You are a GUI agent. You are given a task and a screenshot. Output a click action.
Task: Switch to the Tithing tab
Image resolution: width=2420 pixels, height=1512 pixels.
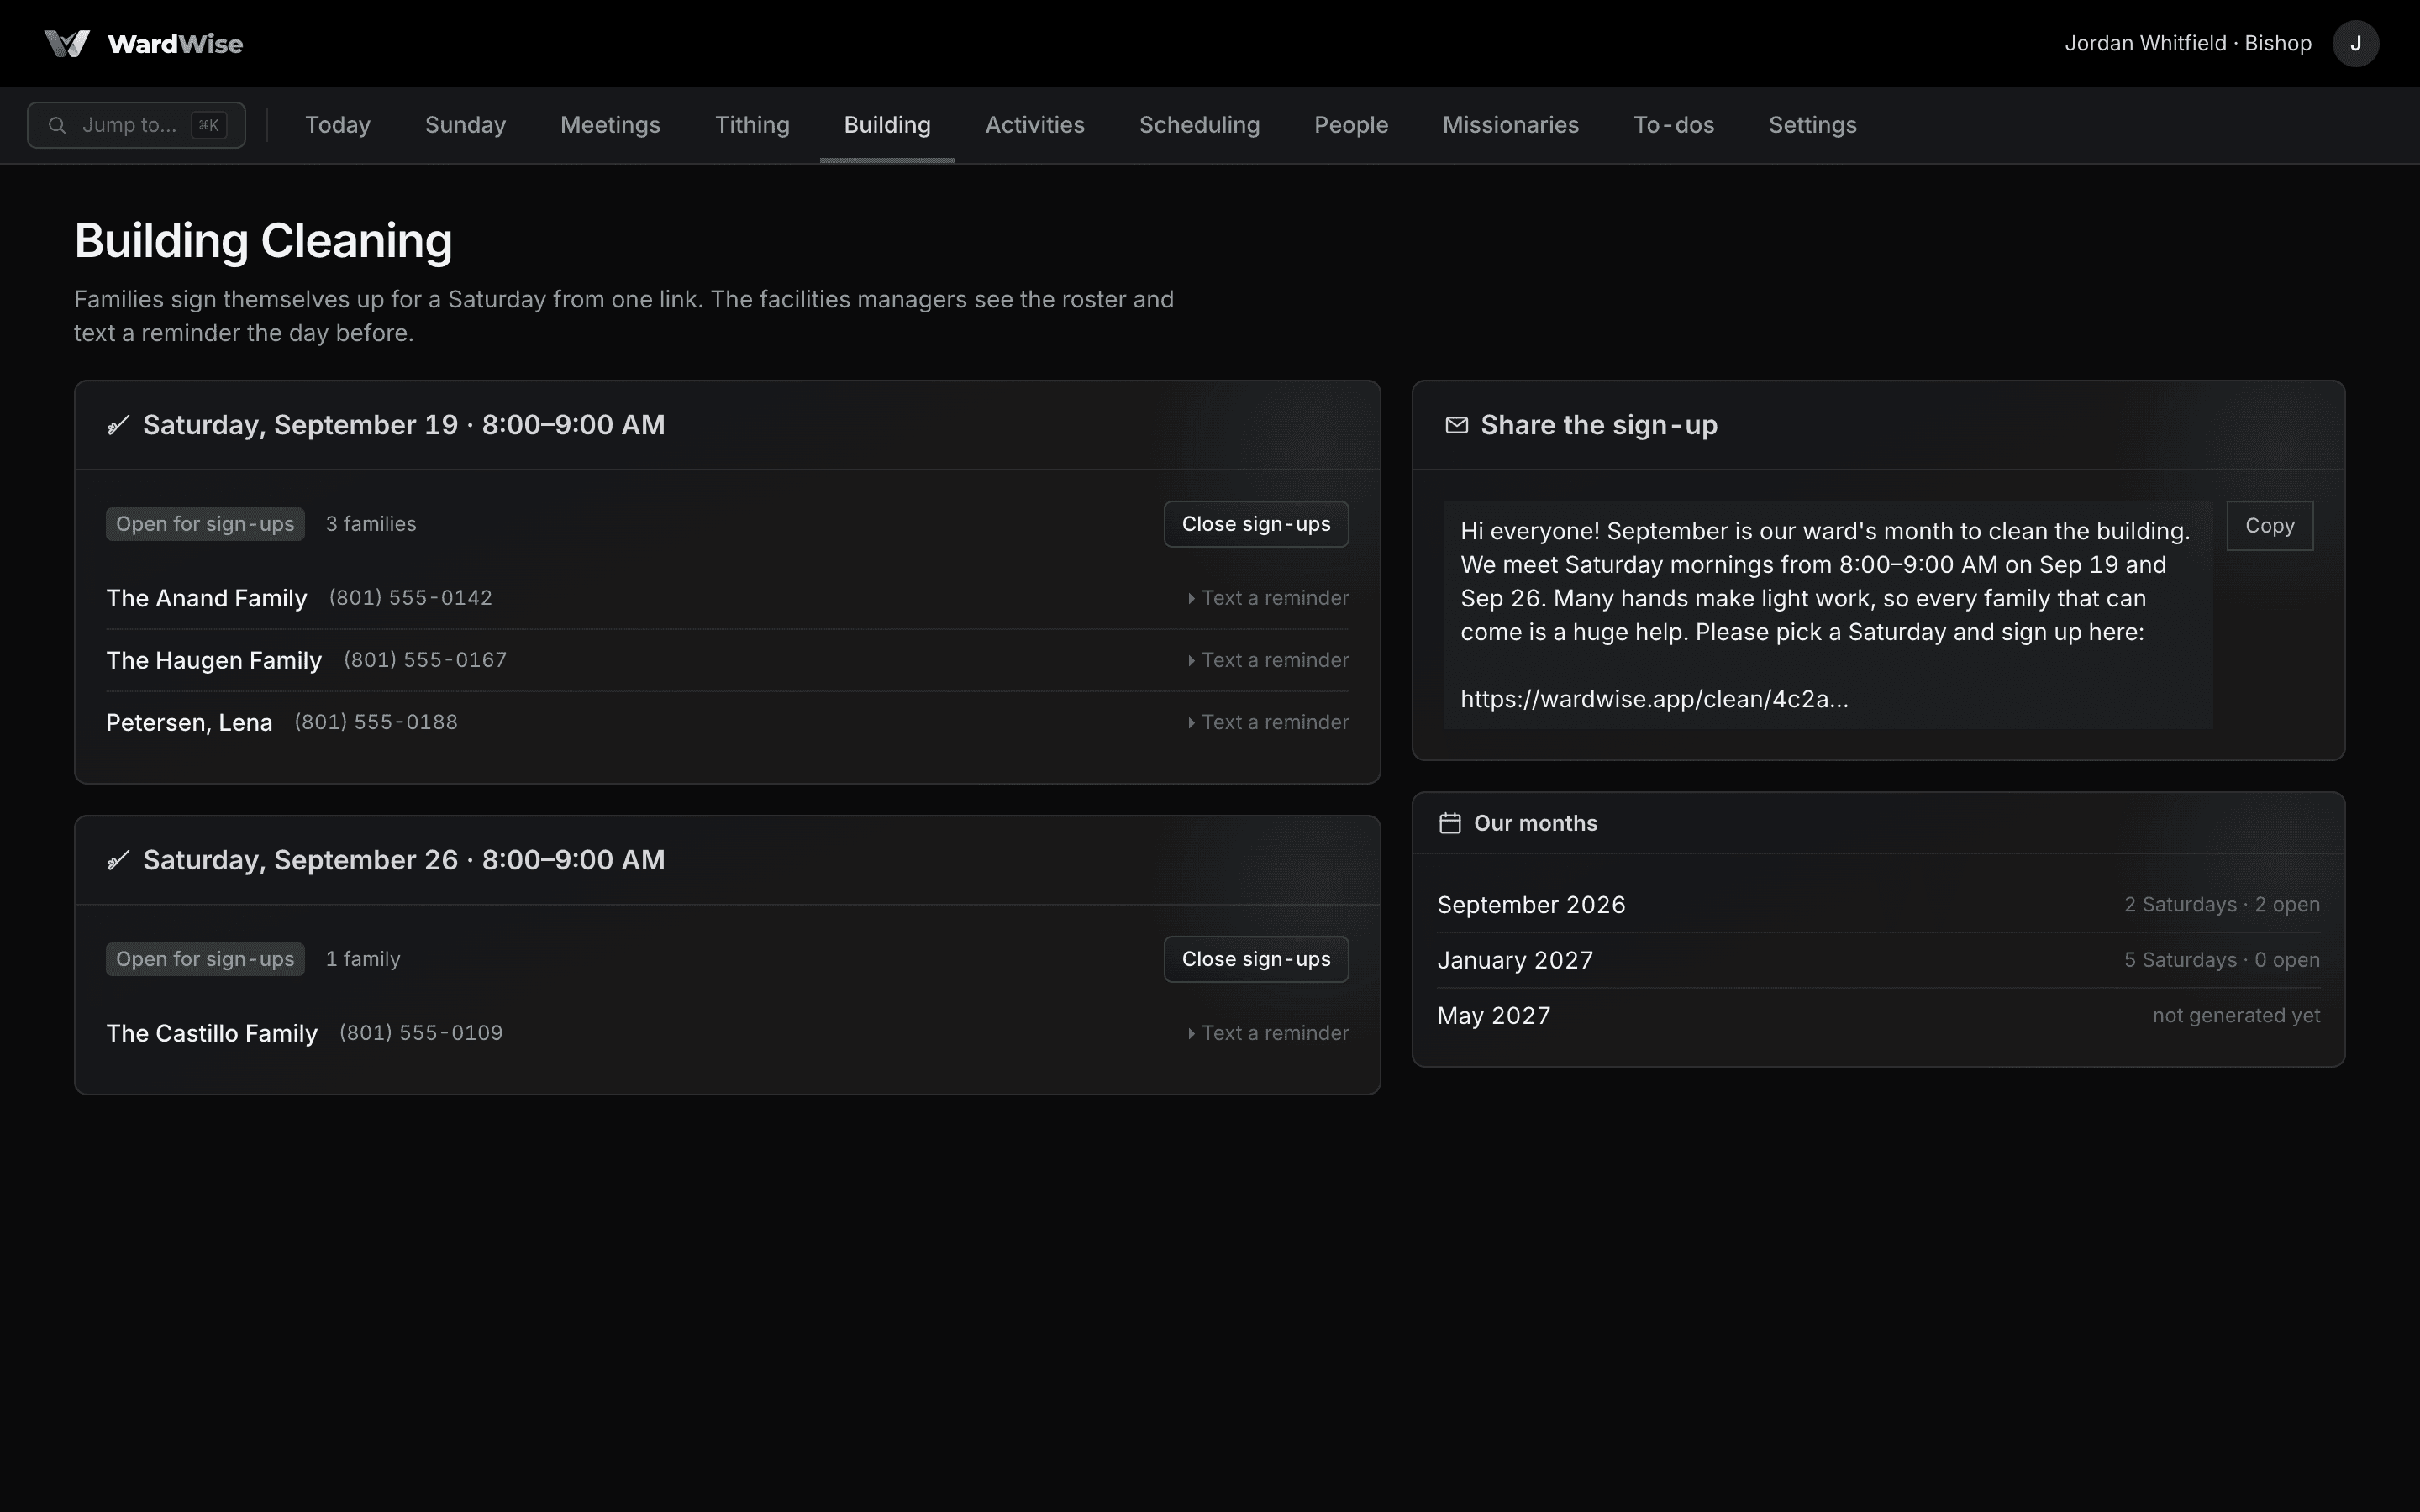click(752, 125)
